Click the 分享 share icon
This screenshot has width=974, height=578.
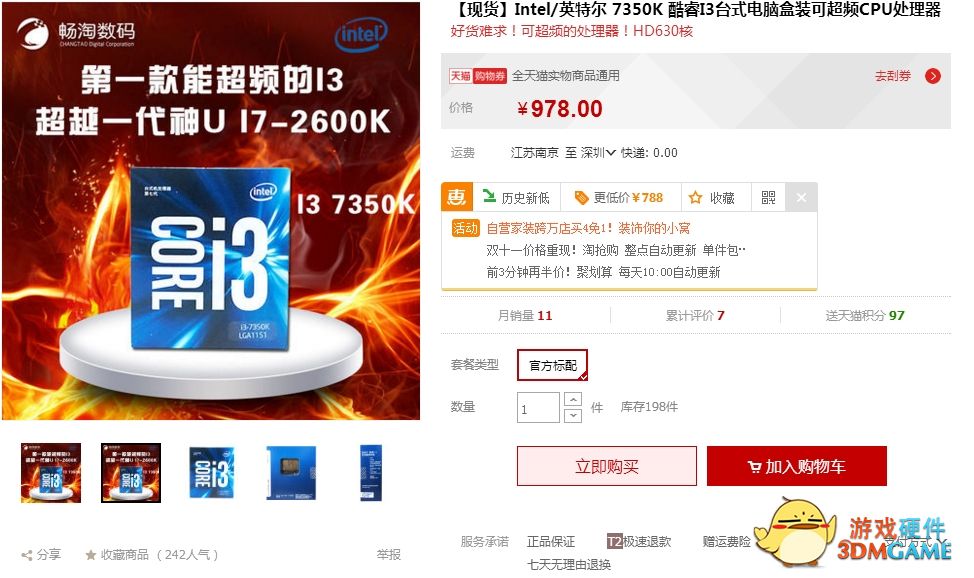tap(27, 555)
